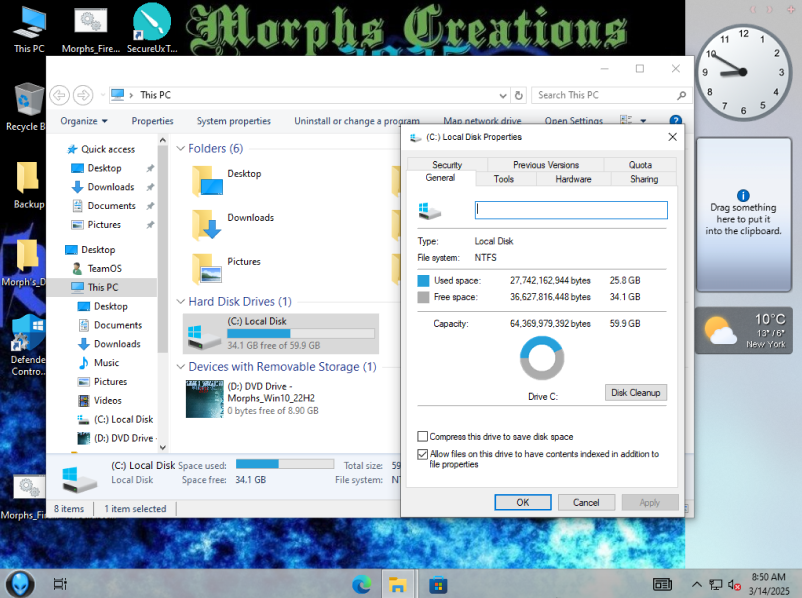The height and width of the screenshot is (598, 802).
Task: Open Microsoft Store from taskbar
Action: [438, 584]
